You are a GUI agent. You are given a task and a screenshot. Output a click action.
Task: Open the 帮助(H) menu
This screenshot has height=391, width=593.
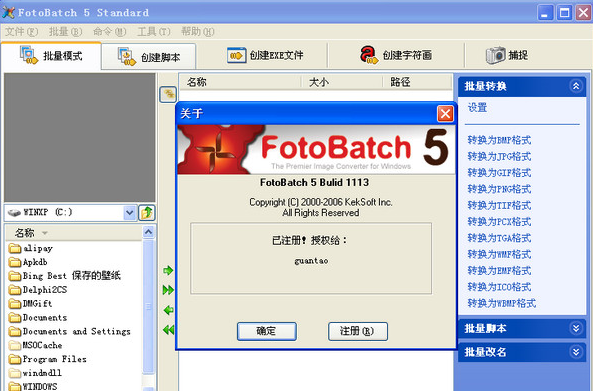pos(197,32)
